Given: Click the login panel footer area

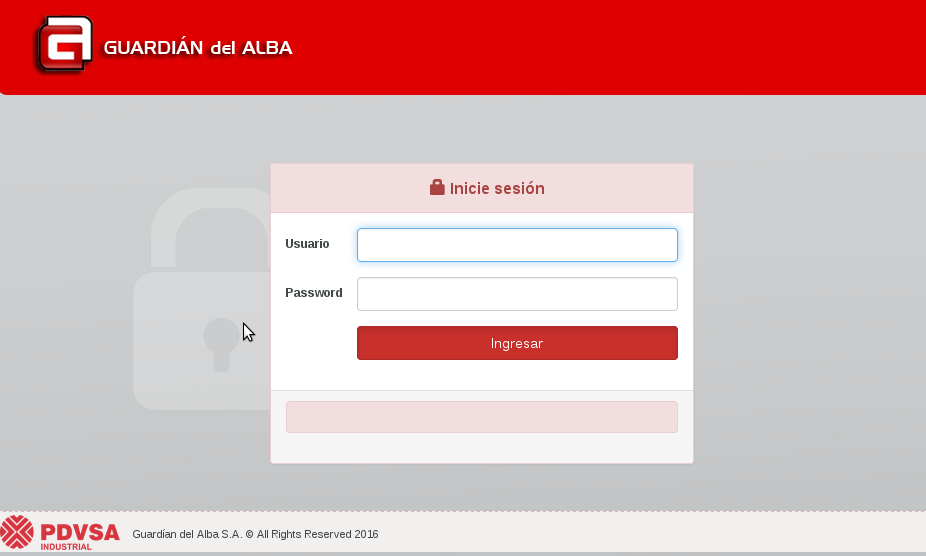Looking at the screenshot, I should pos(482,427).
